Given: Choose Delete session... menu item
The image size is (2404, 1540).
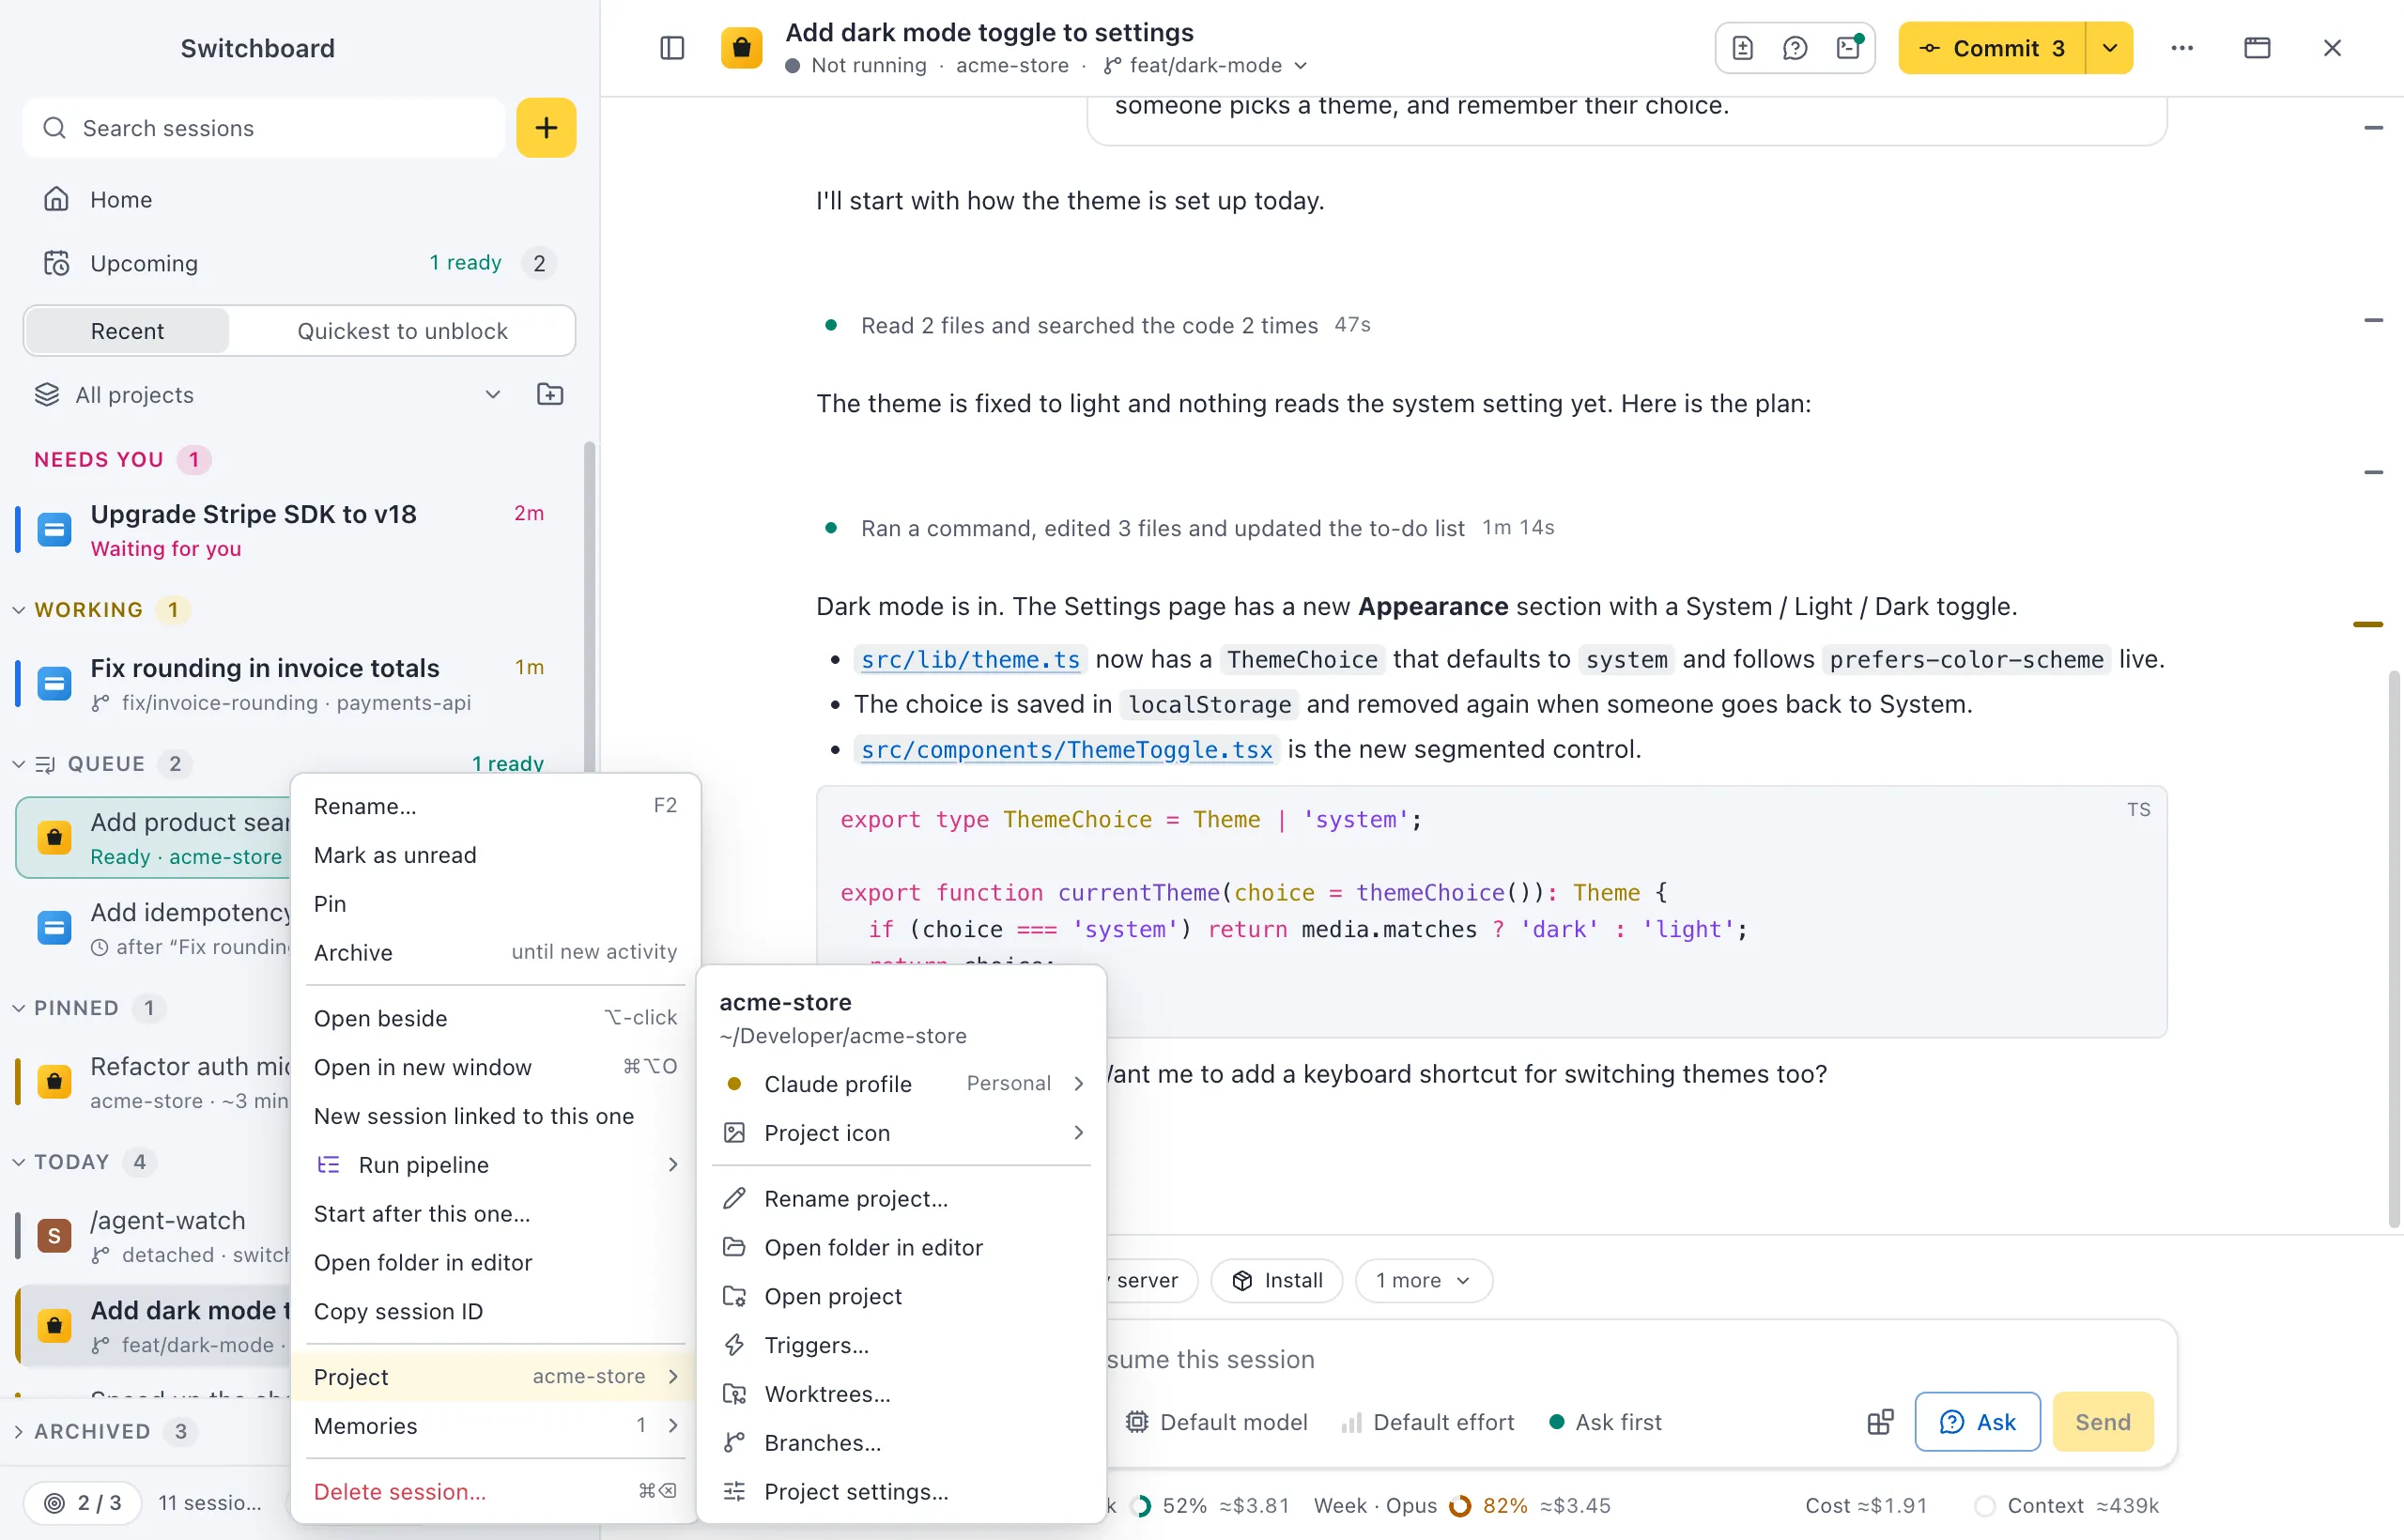Looking at the screenshot, I should point(495,1491).
